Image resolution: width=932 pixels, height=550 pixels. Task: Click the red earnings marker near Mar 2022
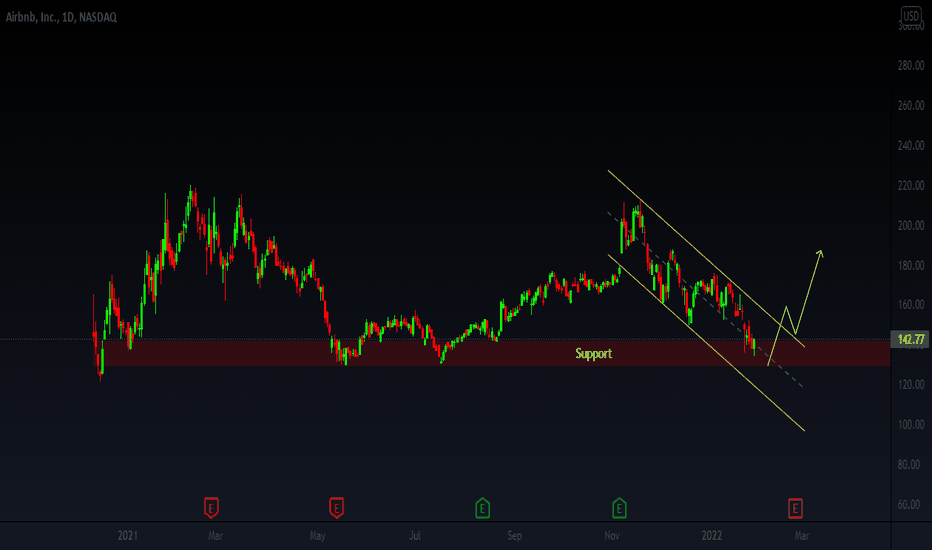[x=795, y=508]
